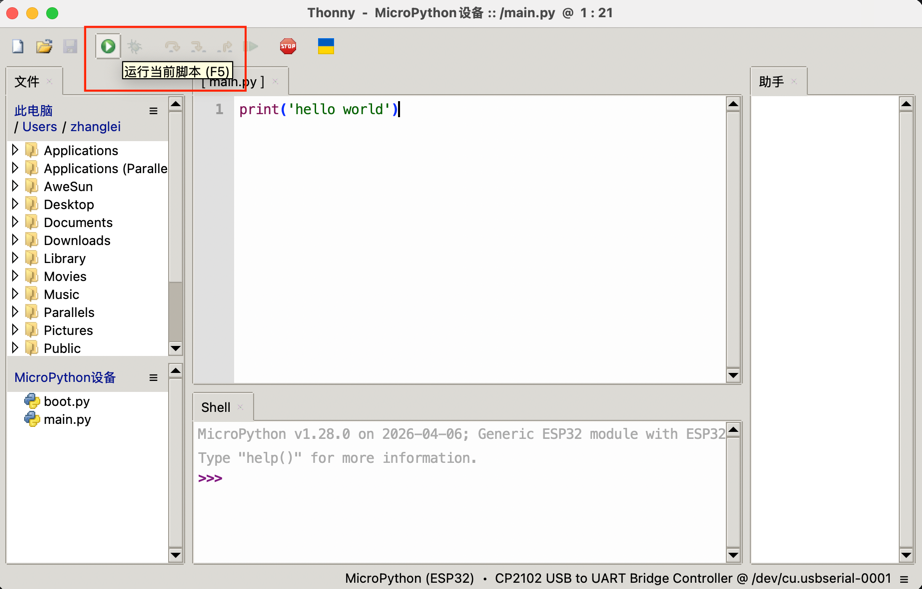Image resolution: width=922 pixels, height=589 pixels.
Task: Select the Desktop folder name
Action: click(x=69, y=205)
